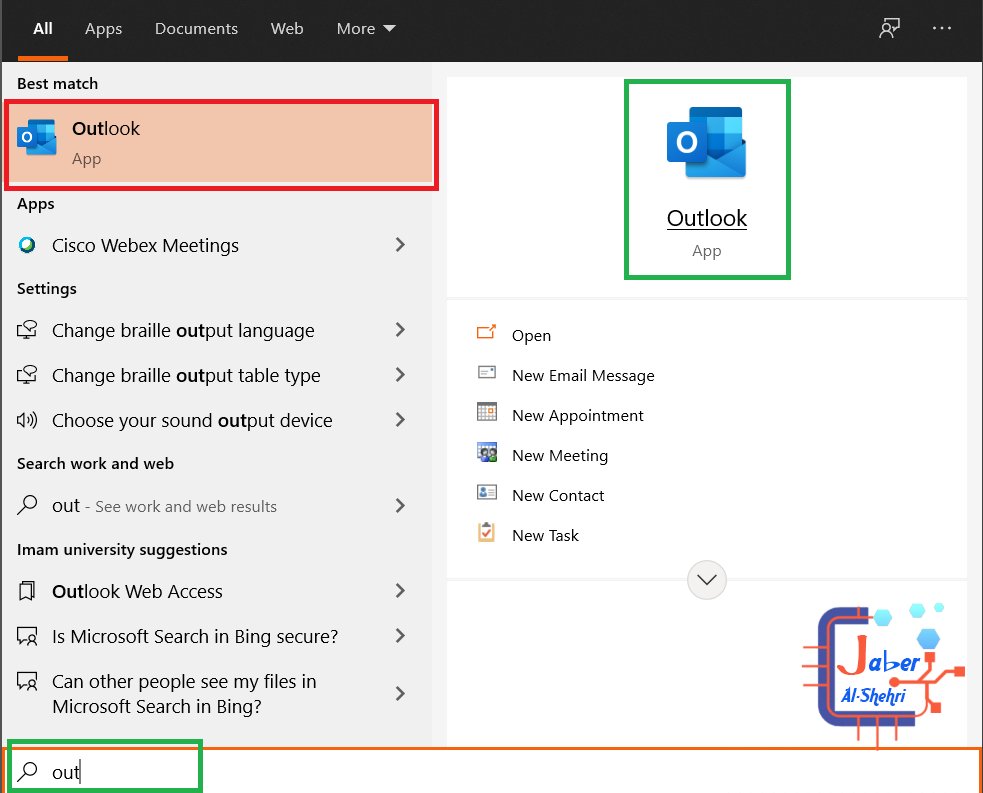Click the Cisco Webex Meetings icon

tap(27, 245)
